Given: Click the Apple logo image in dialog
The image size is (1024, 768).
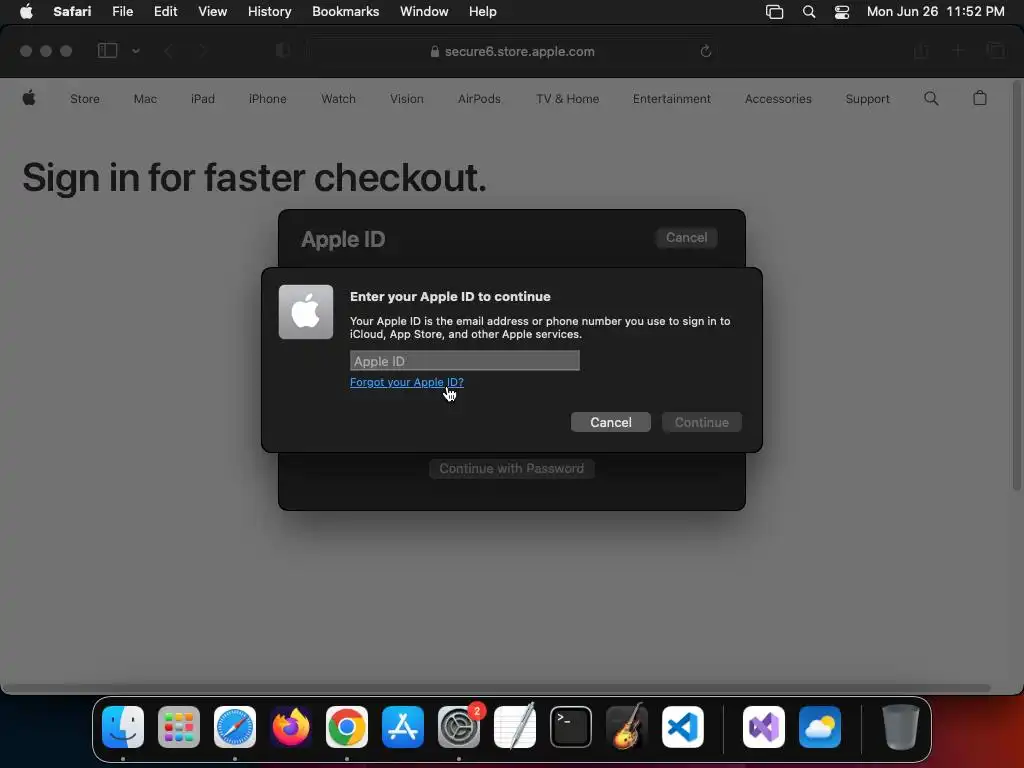Looking at the screenshot, I should click(306, 312).
